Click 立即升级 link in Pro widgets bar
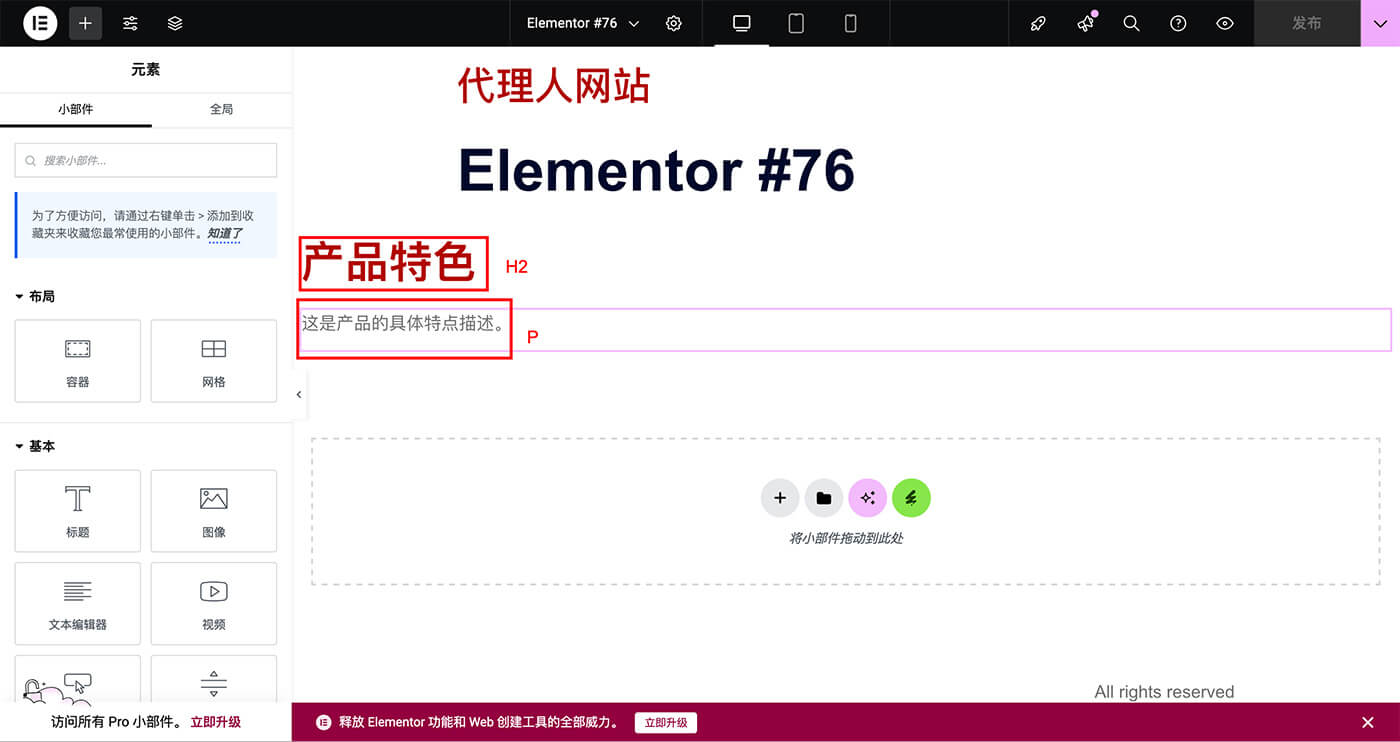The width and height of the screenshot is (1400, 742). click(215, 722)
